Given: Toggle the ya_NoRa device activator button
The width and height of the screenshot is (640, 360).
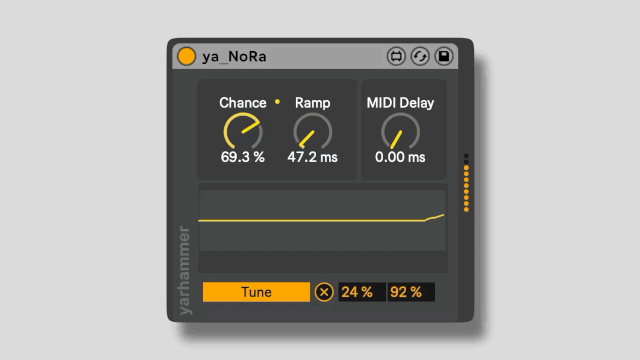Looking at the screenshot, I should [x=186, y=56].
